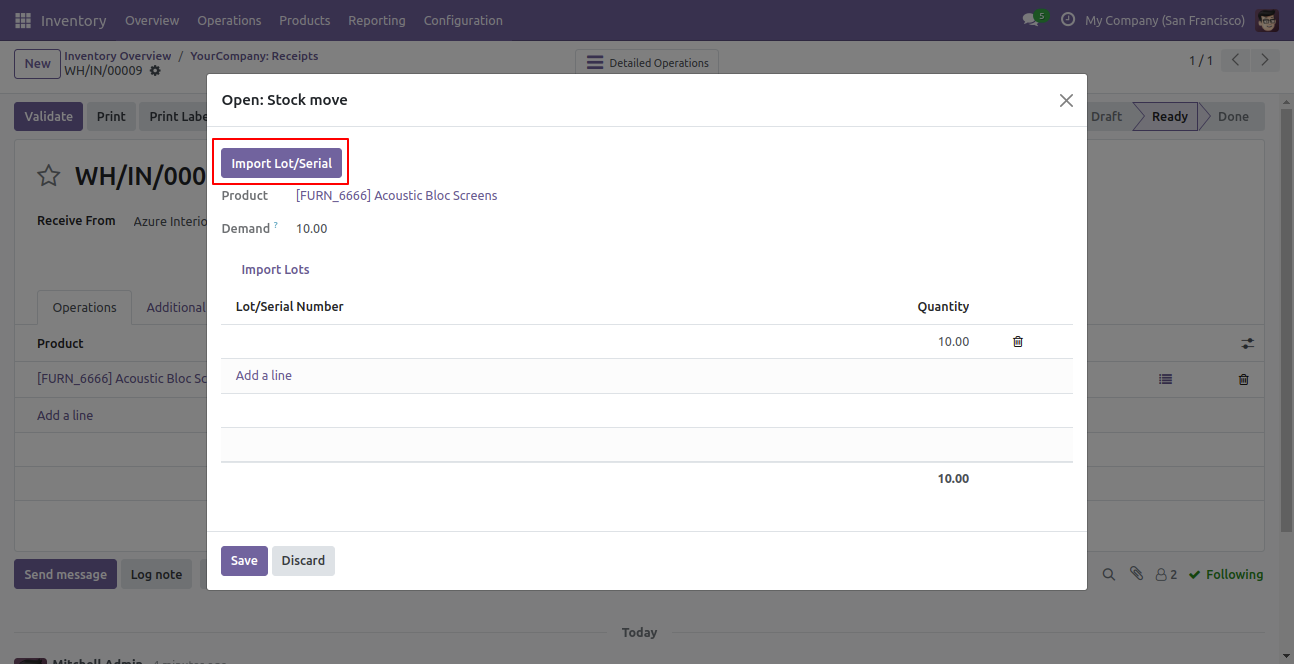Open the Products menu

coord(305,20)
